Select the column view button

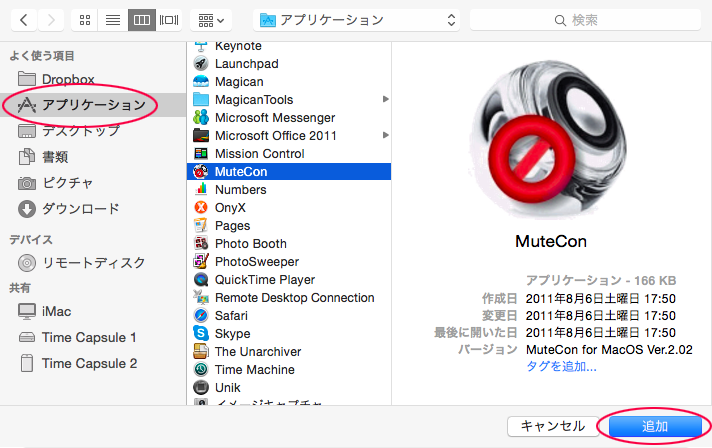coord(142,20)
